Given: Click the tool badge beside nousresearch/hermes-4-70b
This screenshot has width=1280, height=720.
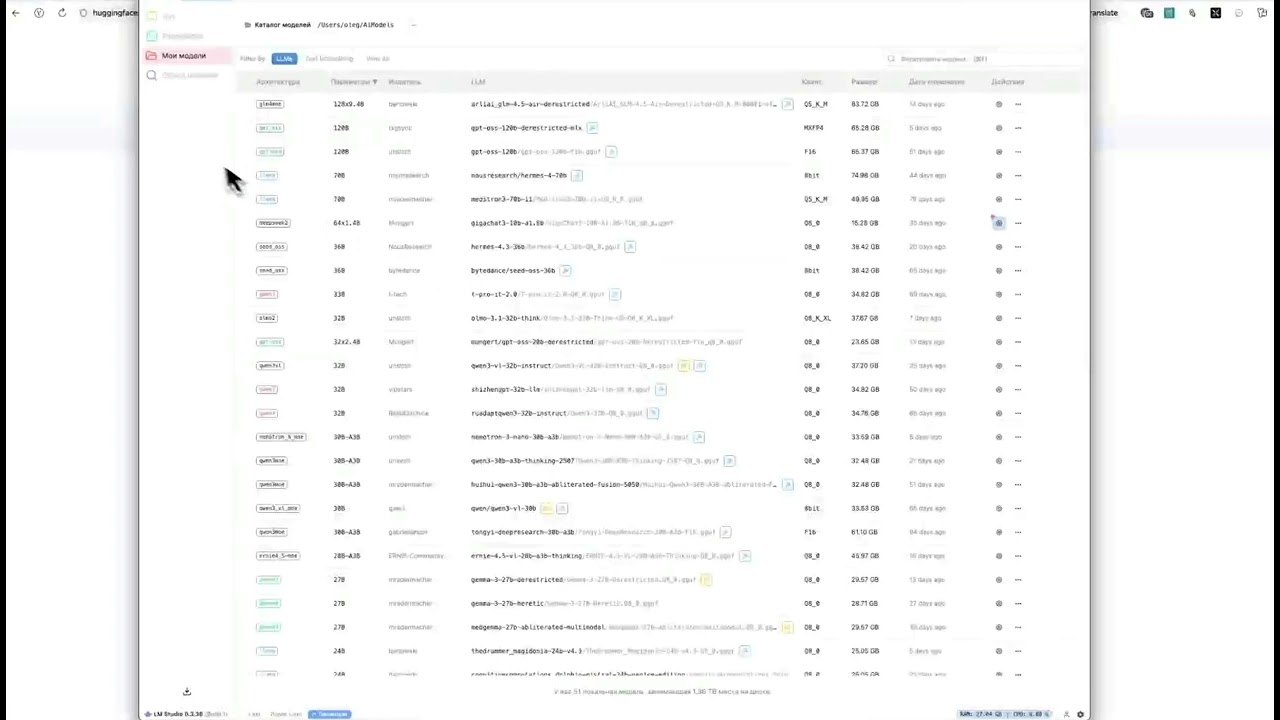Looking at the screenshot, I should point(577,176).
